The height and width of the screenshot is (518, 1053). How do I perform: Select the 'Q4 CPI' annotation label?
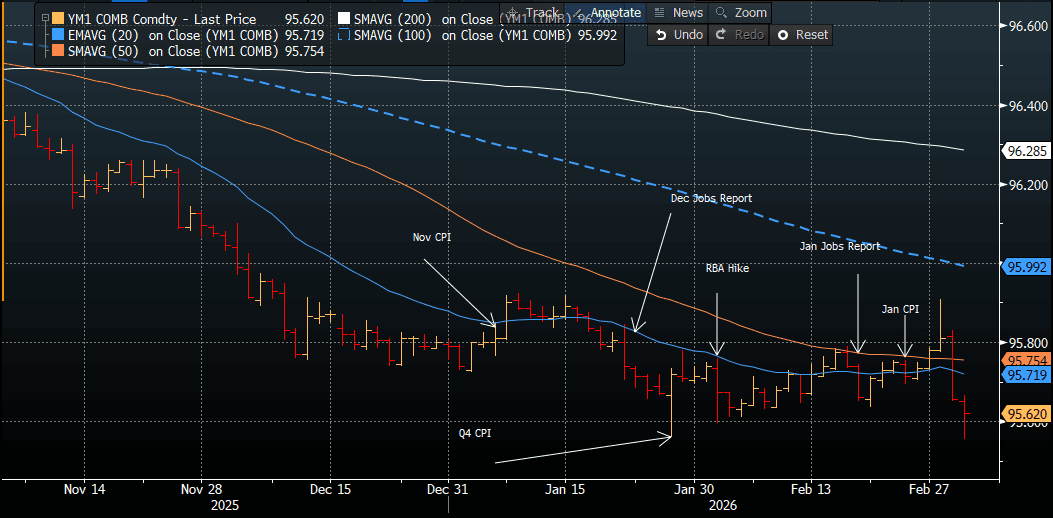coord(474,433)
